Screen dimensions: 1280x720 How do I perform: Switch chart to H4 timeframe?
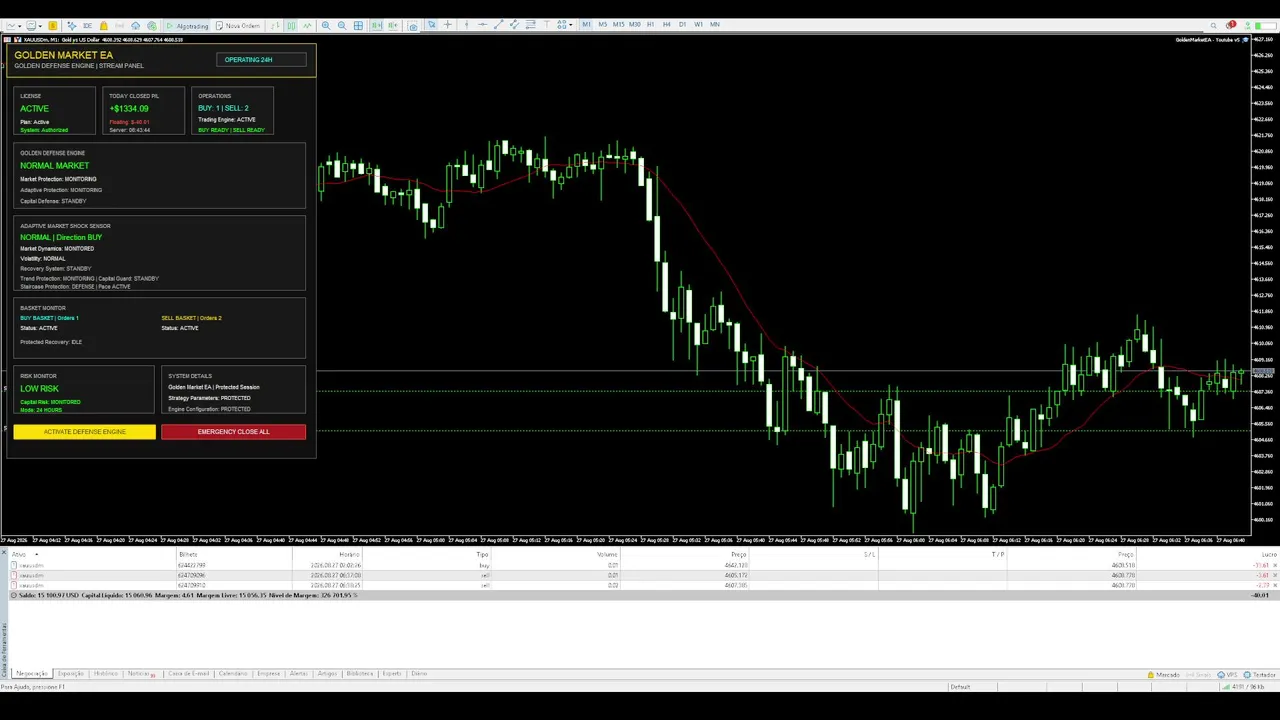[x=666, y=24]
